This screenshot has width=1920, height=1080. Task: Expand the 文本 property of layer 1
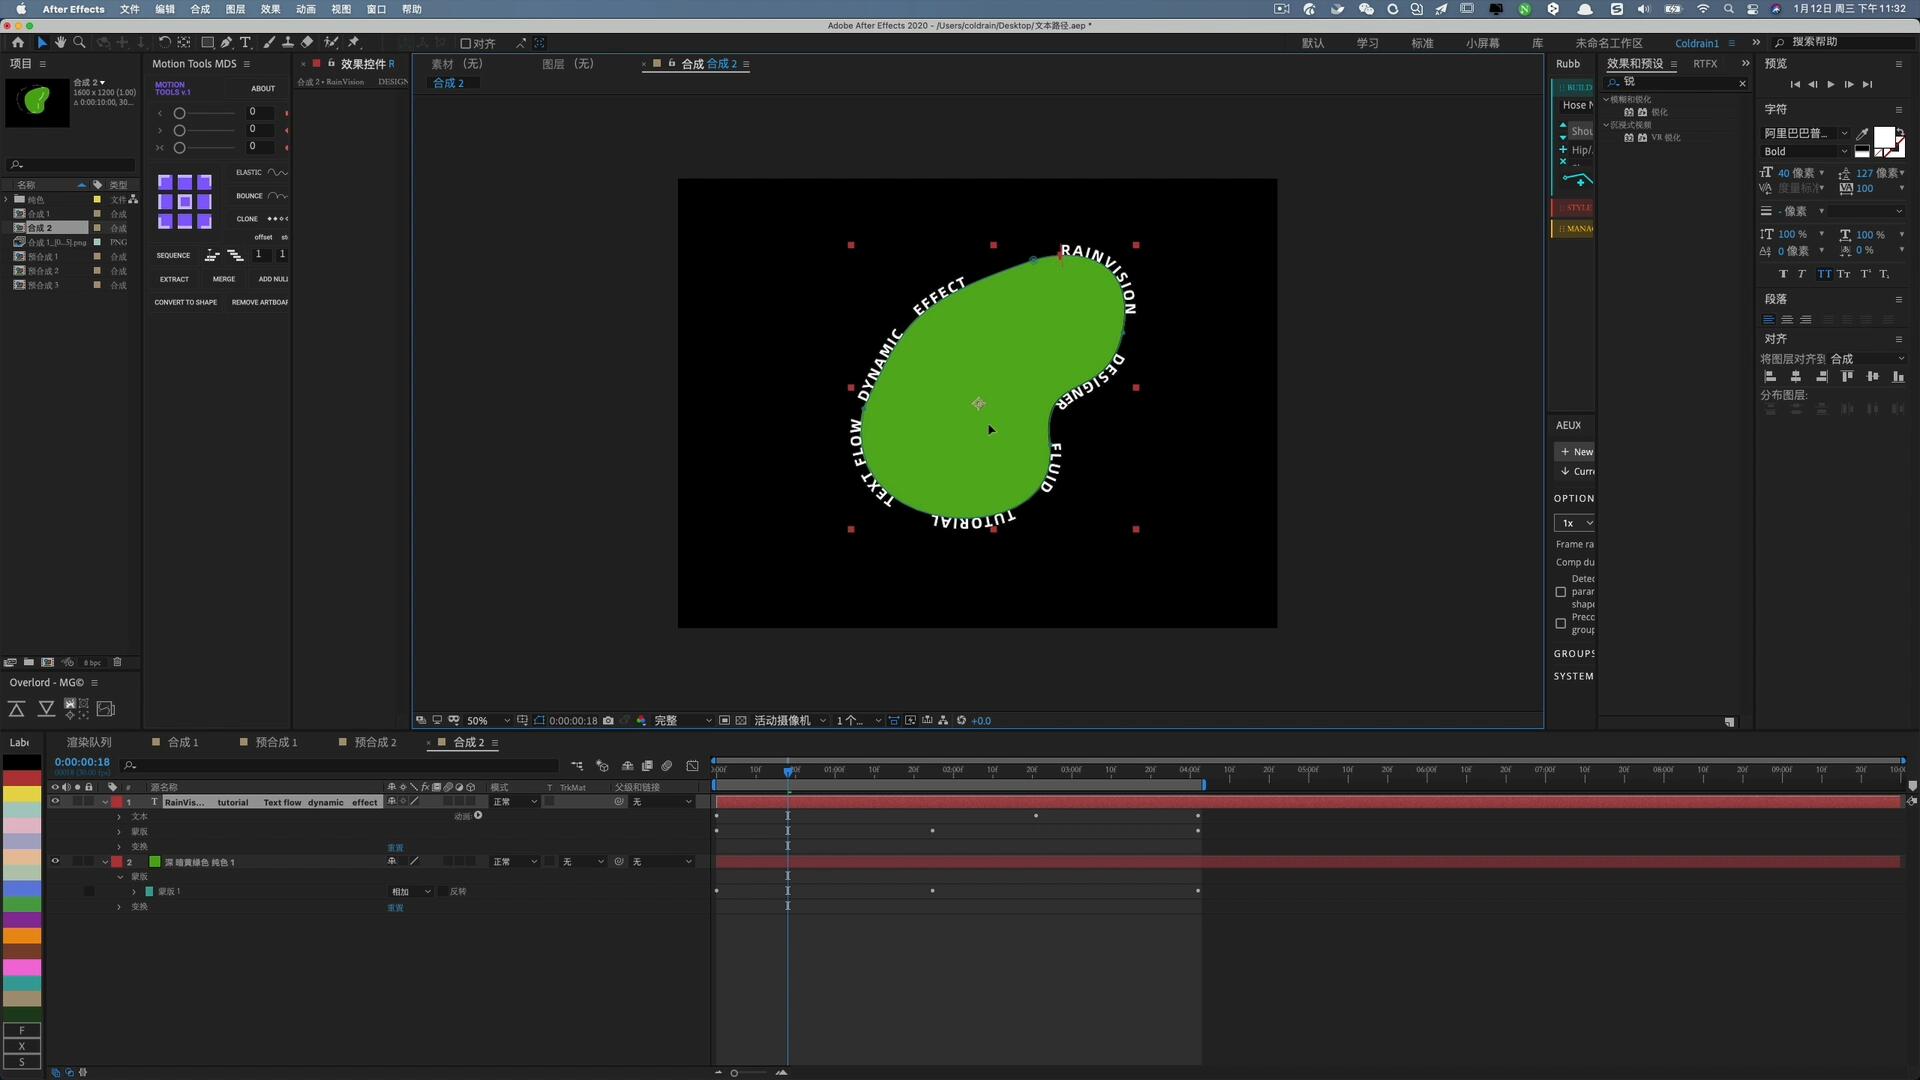coord(119,817)
